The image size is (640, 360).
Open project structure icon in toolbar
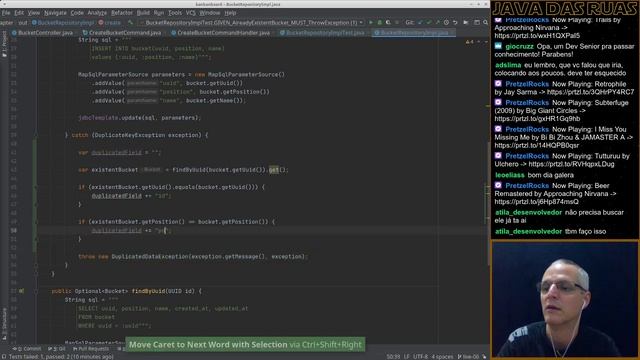477,22
